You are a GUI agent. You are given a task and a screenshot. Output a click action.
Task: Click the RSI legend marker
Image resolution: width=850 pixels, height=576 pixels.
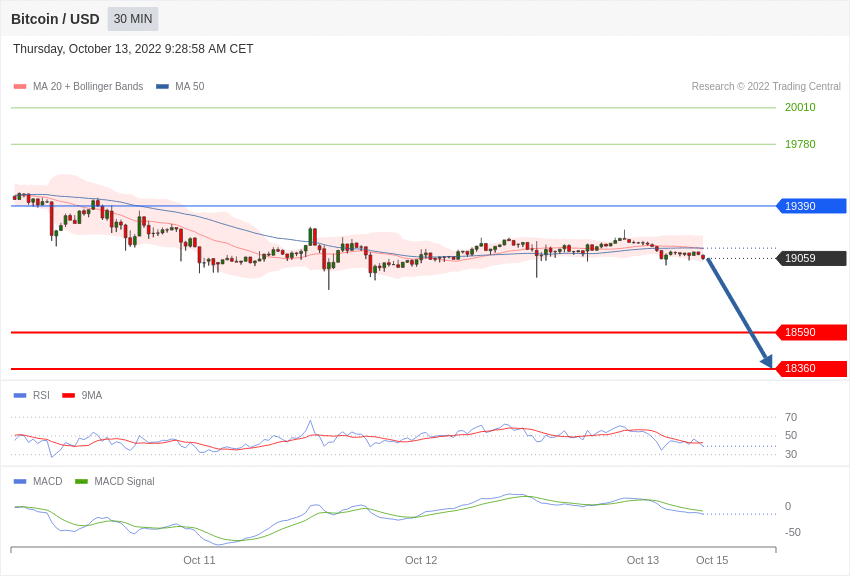click(20, 396)
